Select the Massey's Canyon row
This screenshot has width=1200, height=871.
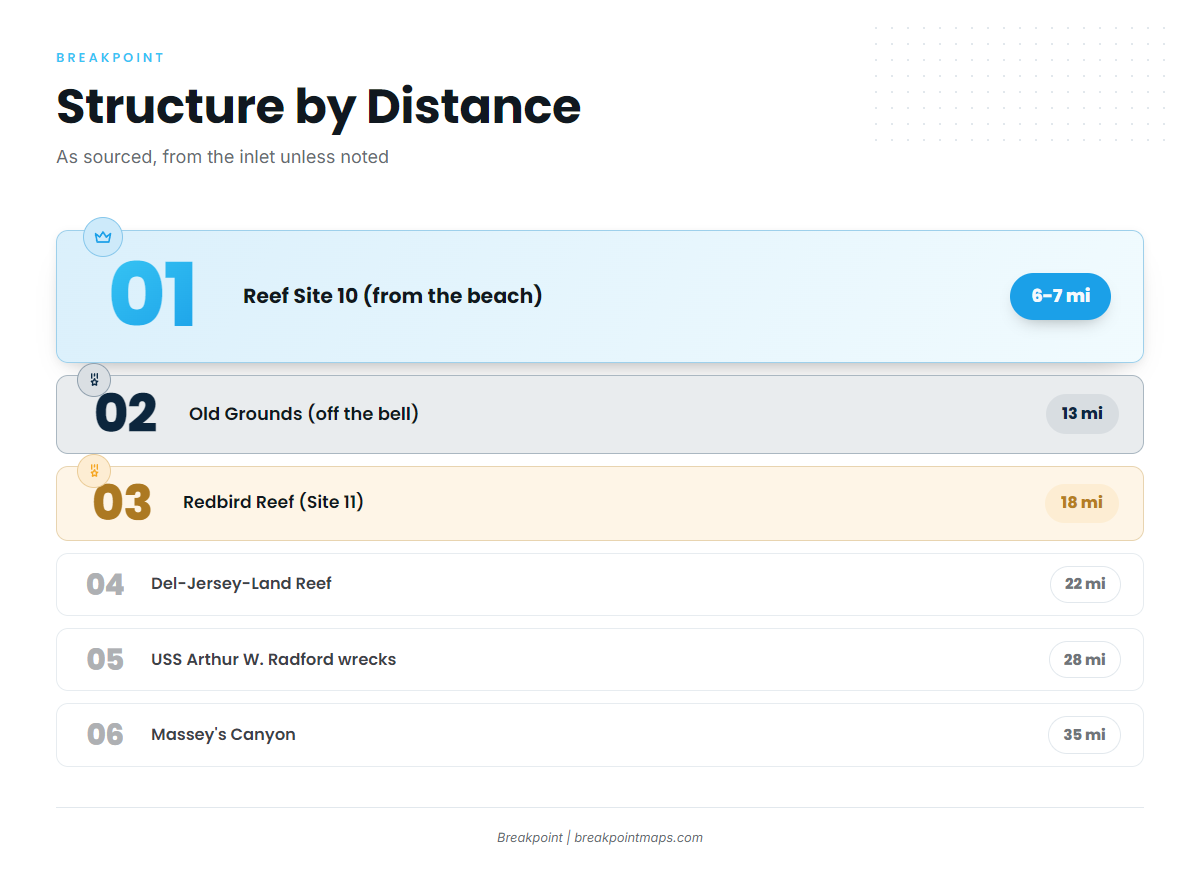(x=600, y=735)
